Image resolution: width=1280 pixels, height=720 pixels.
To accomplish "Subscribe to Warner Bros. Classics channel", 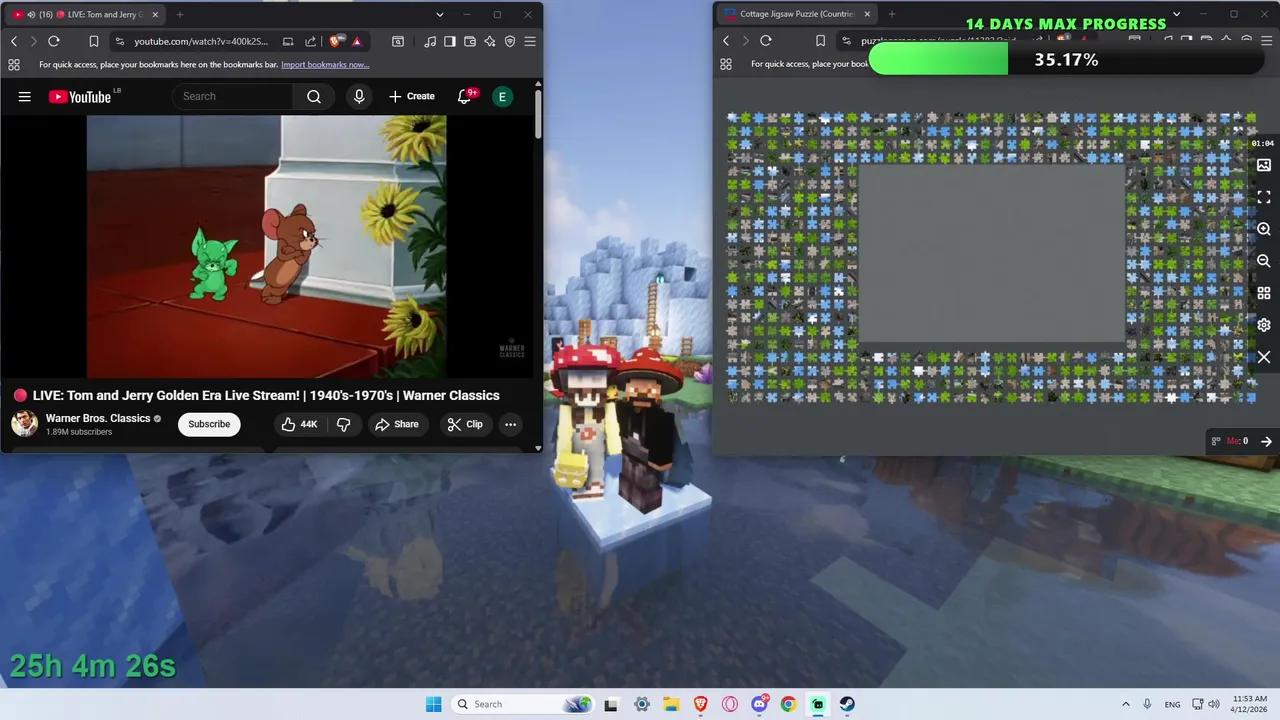I will [x=209, y=424].
